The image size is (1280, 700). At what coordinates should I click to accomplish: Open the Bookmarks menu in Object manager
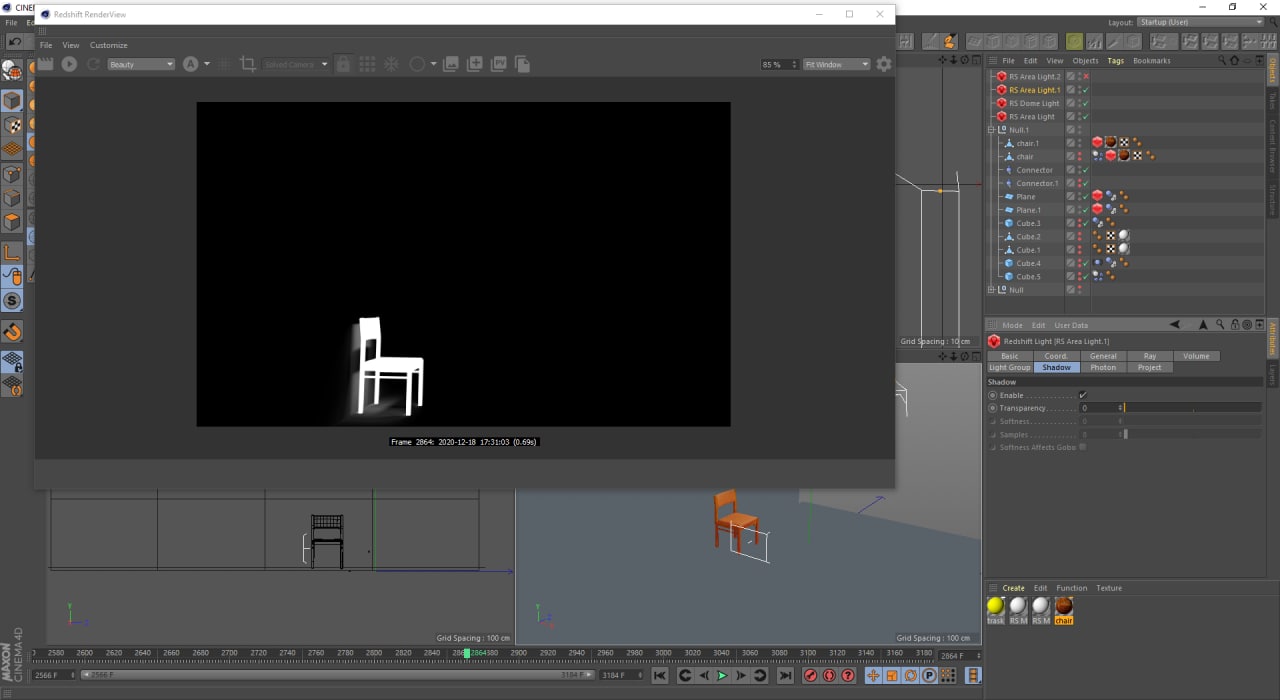(x=1151, y=60)
